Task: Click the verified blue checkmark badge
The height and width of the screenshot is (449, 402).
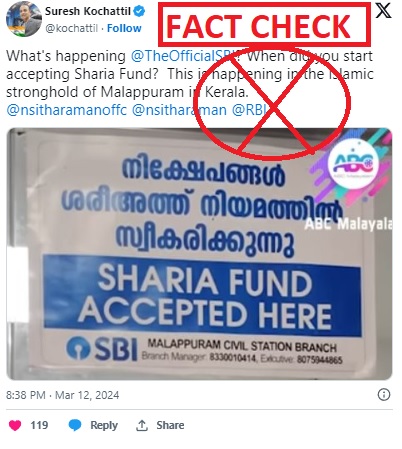Action: 139,11
